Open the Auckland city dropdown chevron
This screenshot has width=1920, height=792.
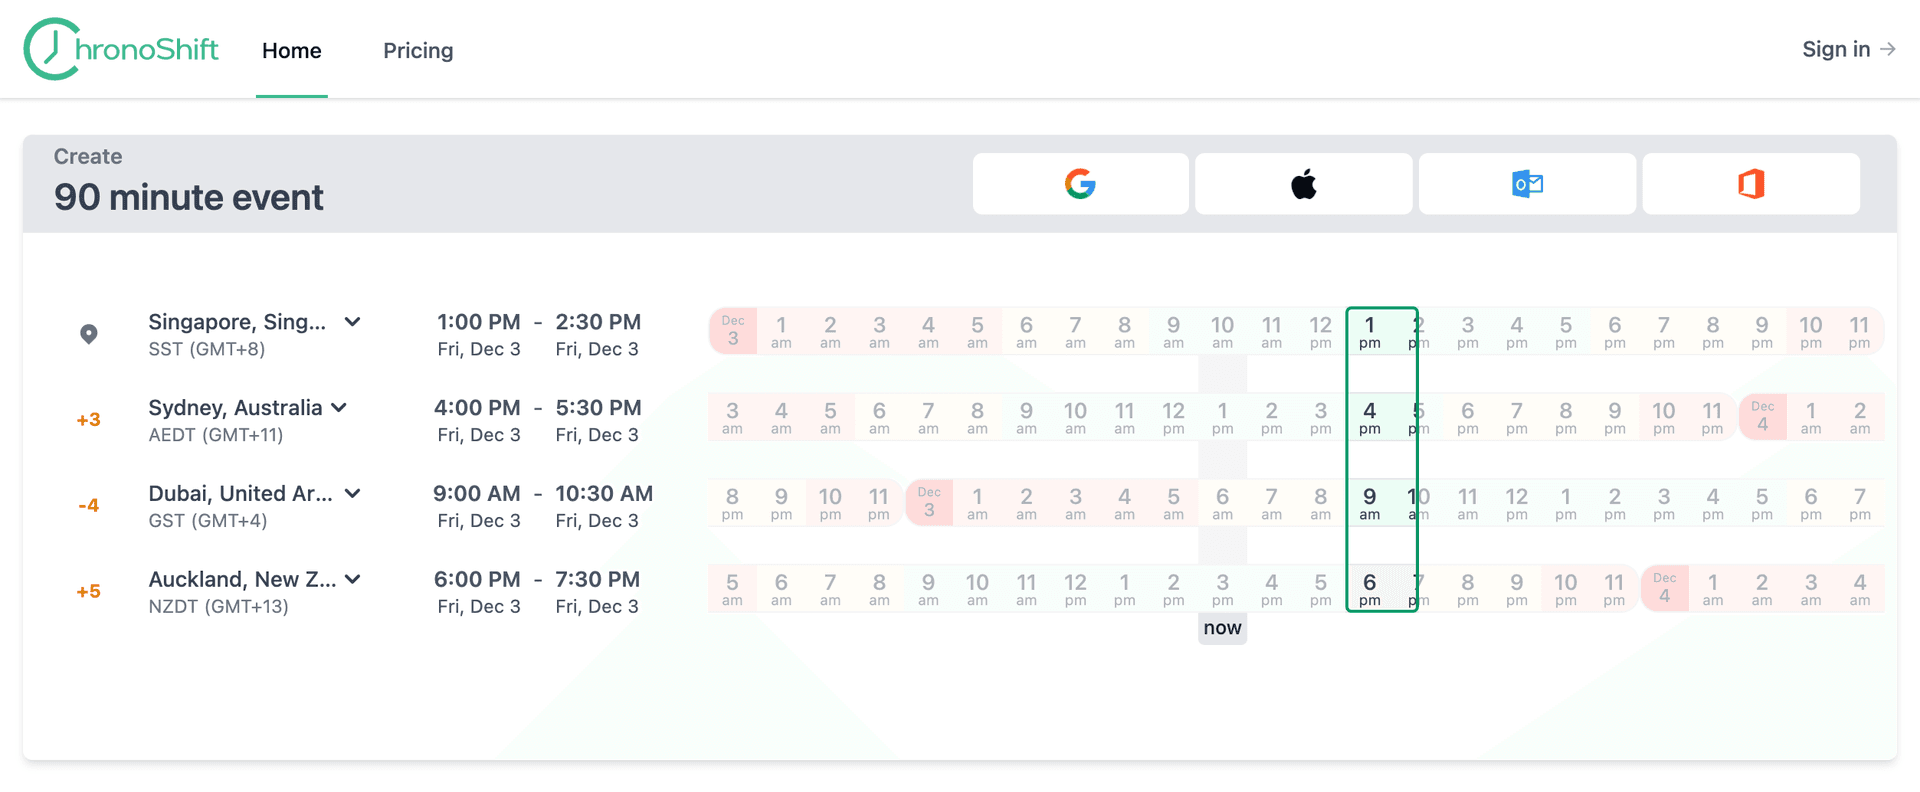coord(353,580)
